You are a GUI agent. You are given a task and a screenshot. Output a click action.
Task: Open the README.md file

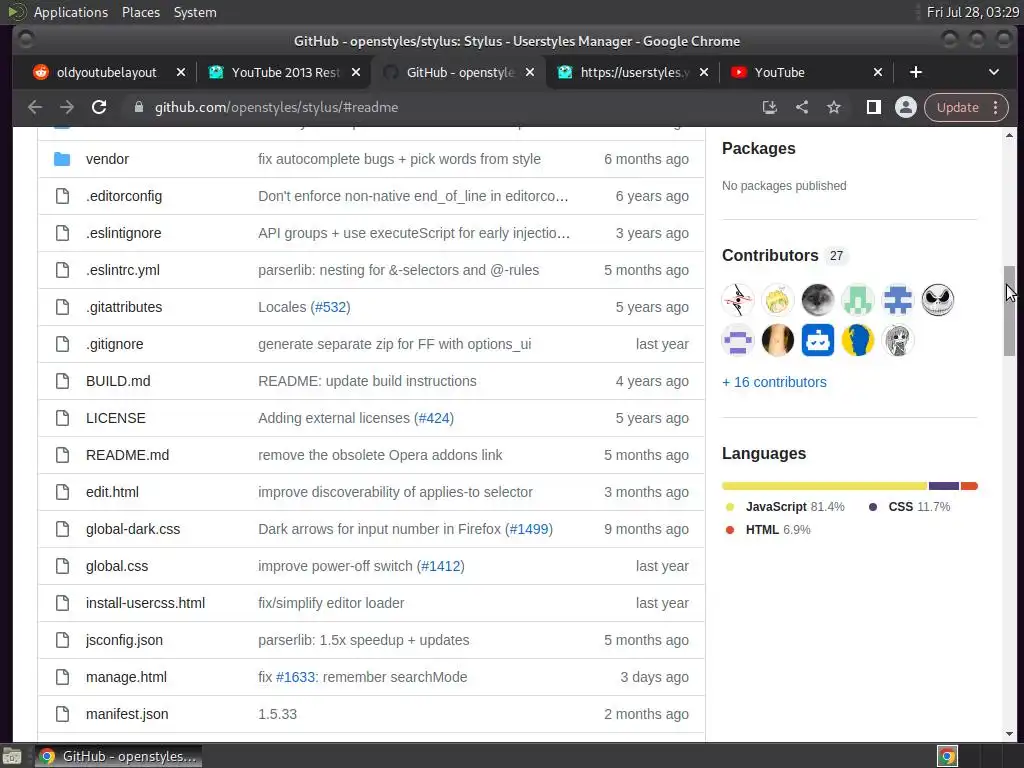tap(127, 455)
